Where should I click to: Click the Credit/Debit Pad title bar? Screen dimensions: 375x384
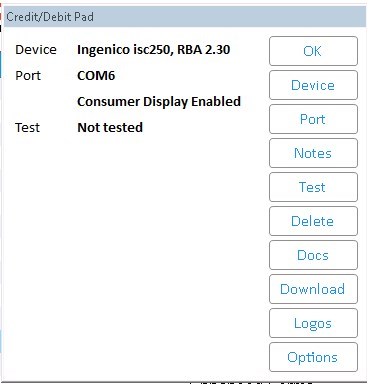click(x=185, y=17)
